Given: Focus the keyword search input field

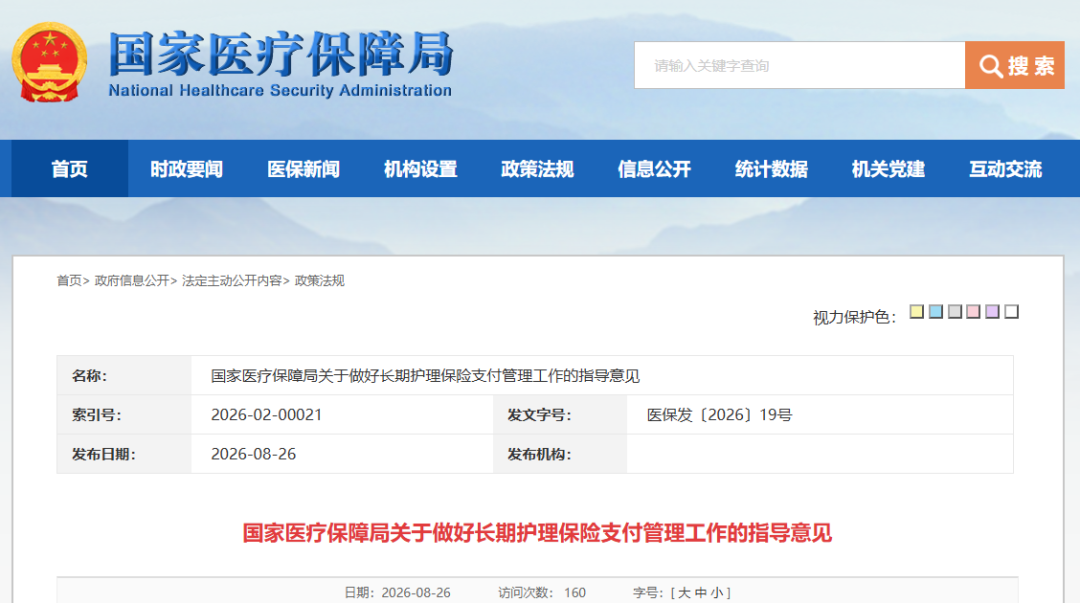Looking at the screenshot, I should [800, 65].
